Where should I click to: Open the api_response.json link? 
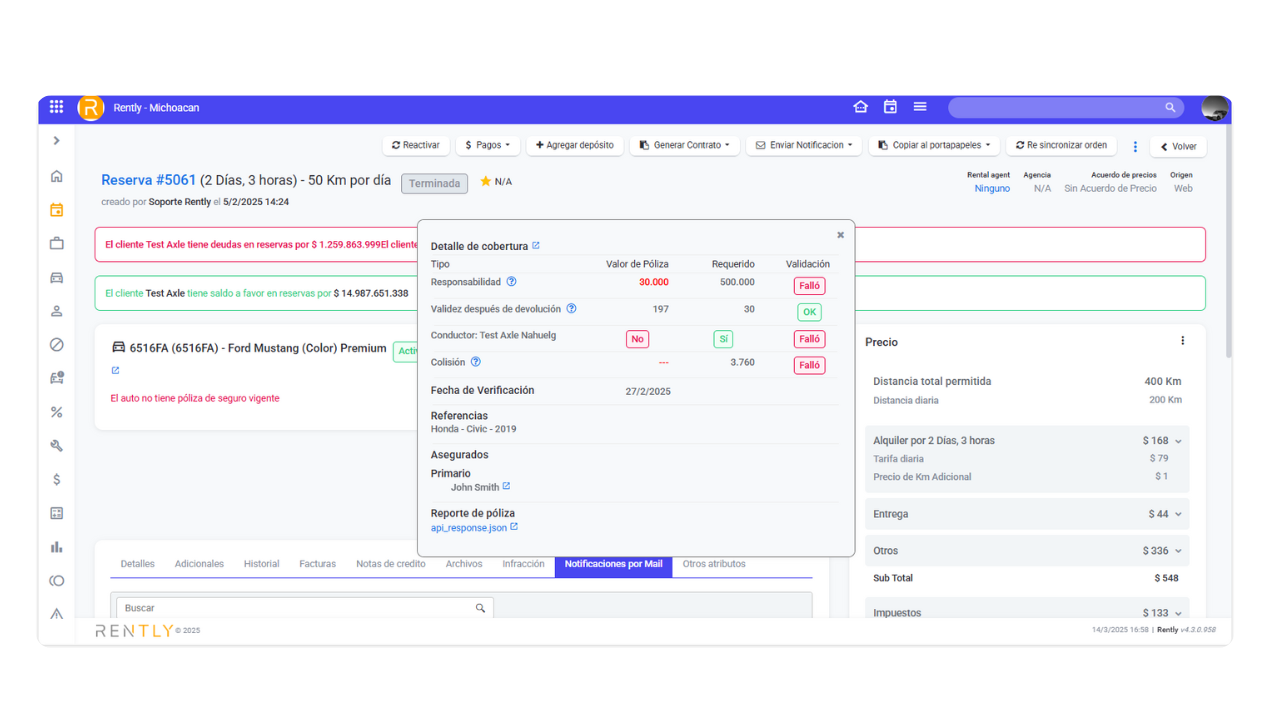[x=469, y=528]
